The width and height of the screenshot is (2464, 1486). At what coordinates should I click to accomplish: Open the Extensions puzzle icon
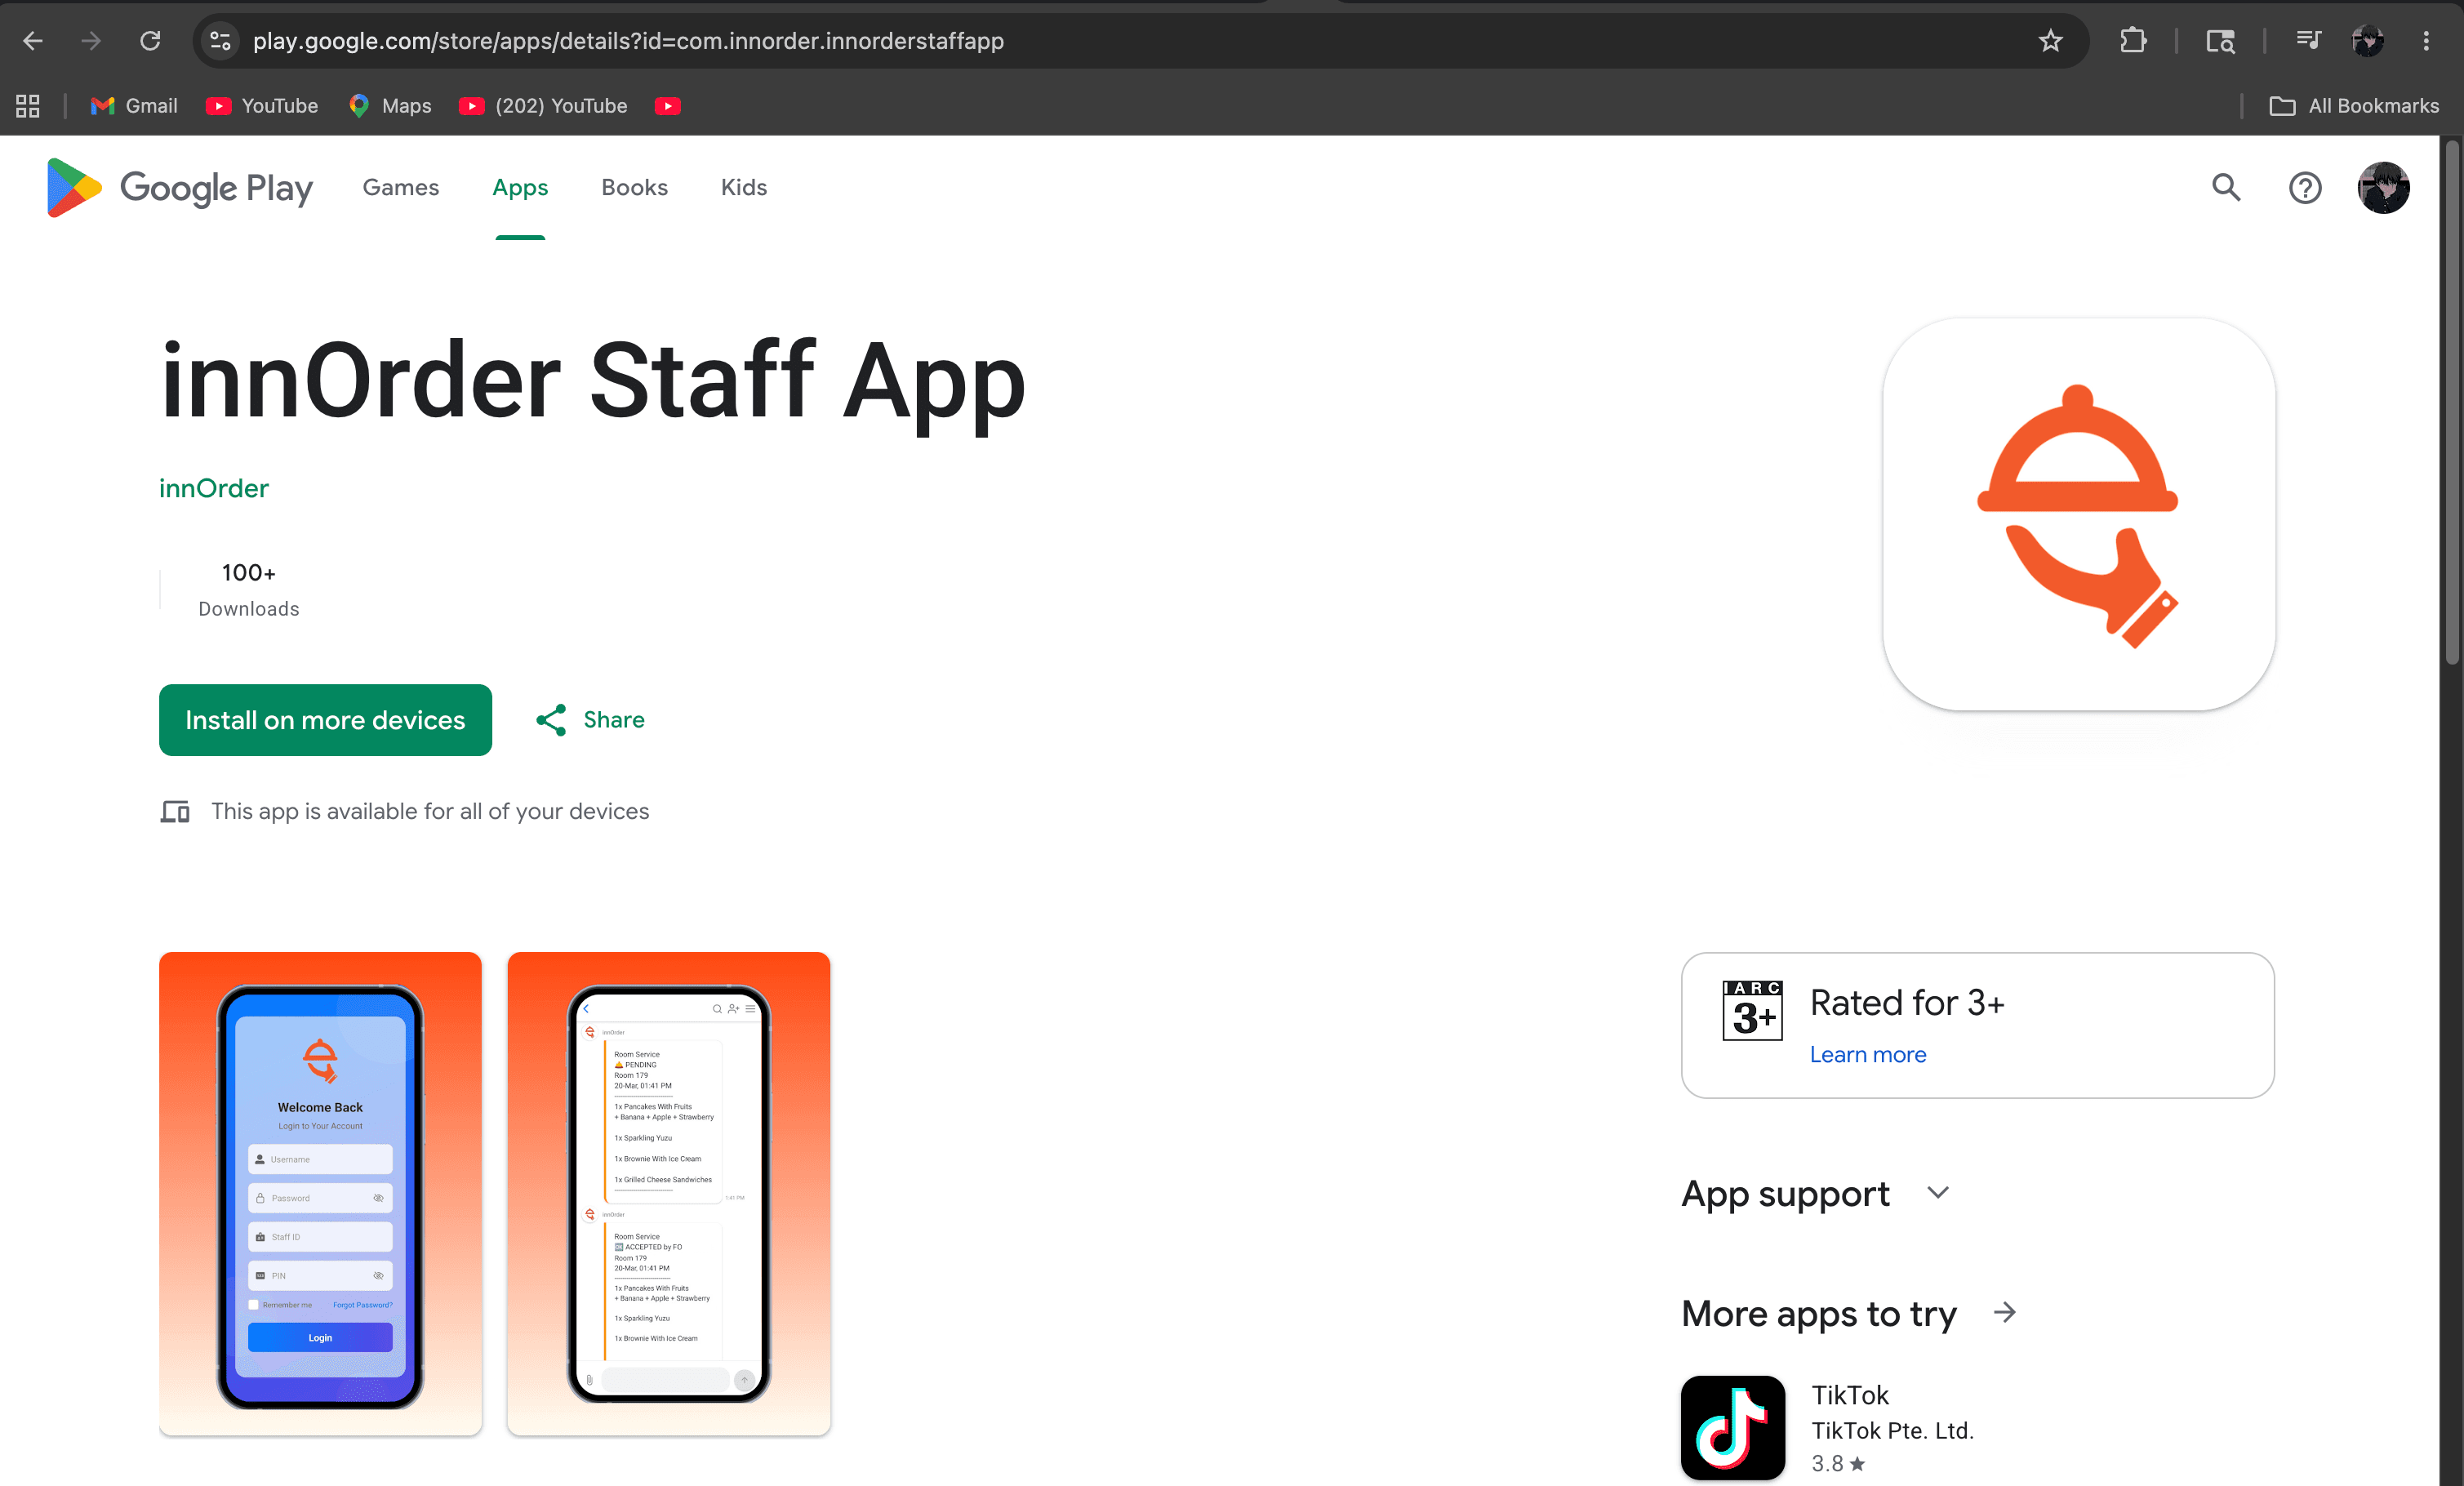[2133, 41]
